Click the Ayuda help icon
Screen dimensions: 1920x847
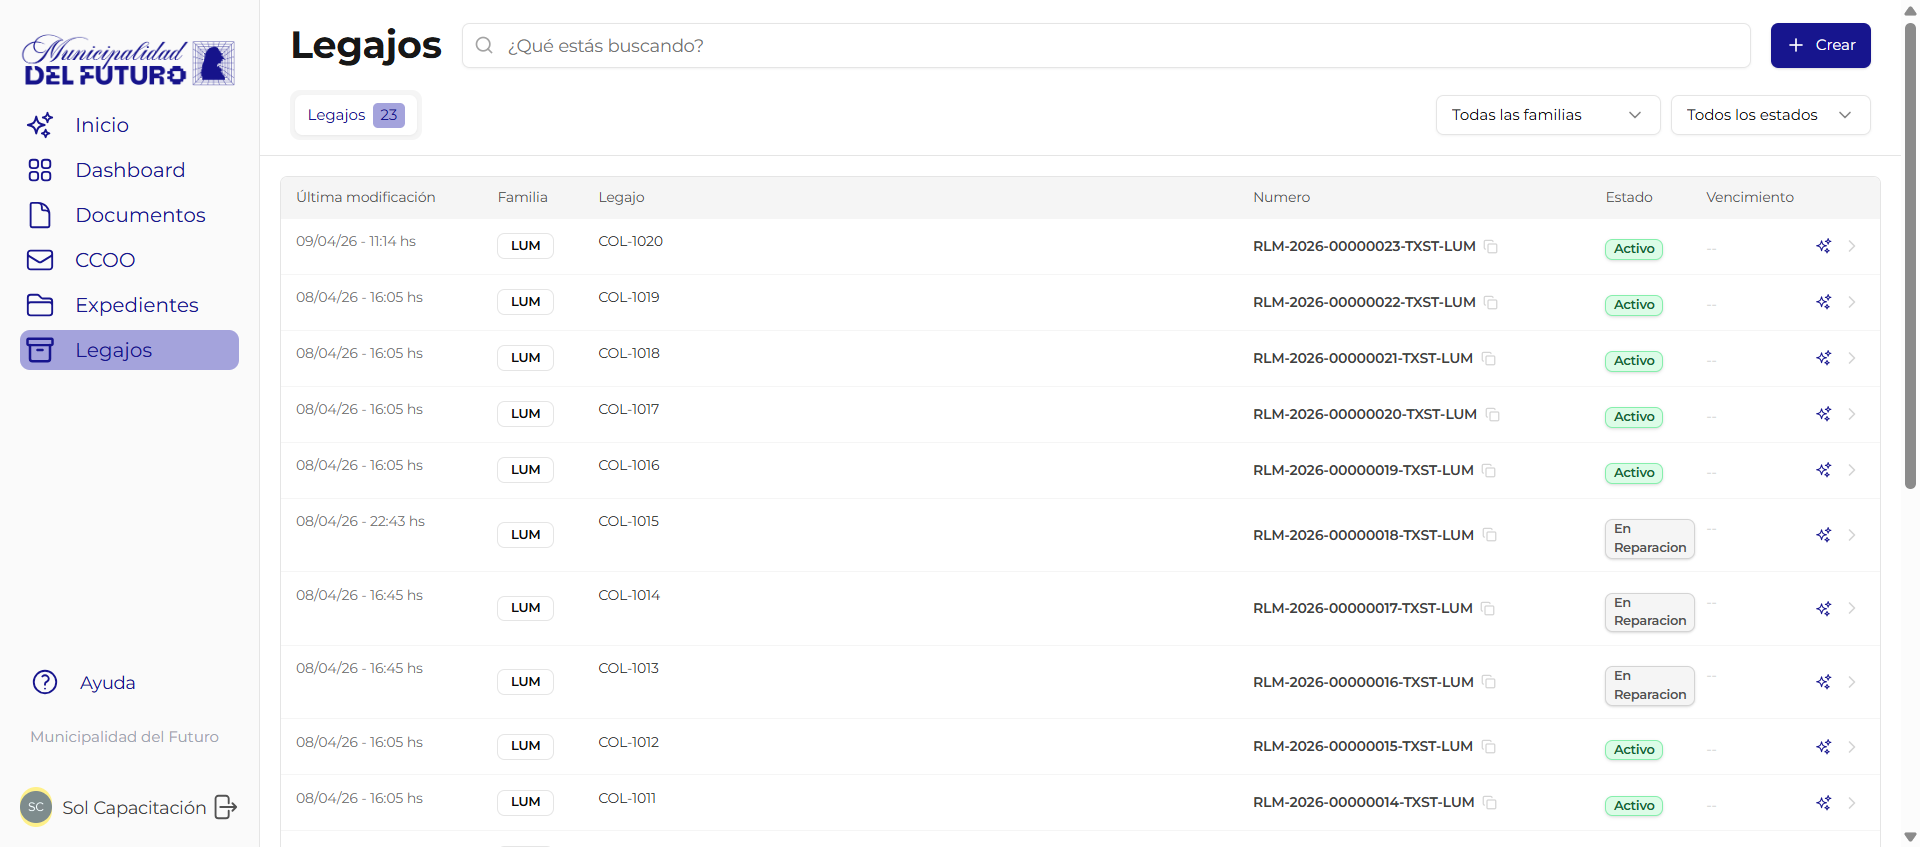pos(45,682)
